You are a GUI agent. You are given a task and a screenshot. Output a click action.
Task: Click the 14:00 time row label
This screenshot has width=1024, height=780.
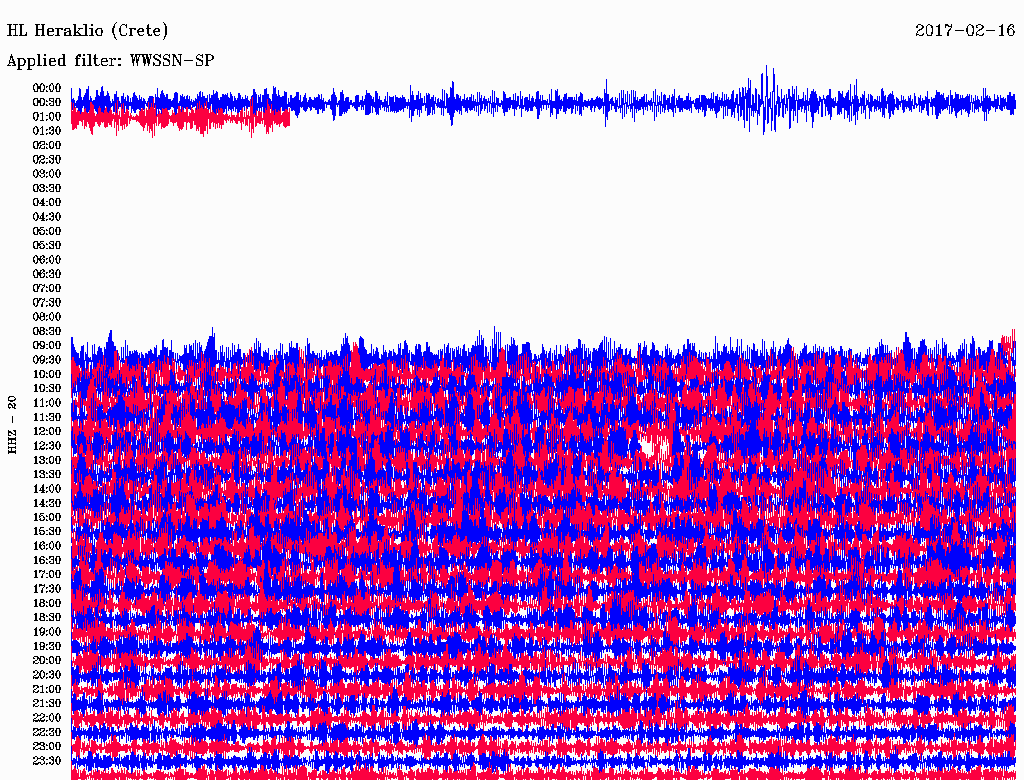(x=47, y=488)
